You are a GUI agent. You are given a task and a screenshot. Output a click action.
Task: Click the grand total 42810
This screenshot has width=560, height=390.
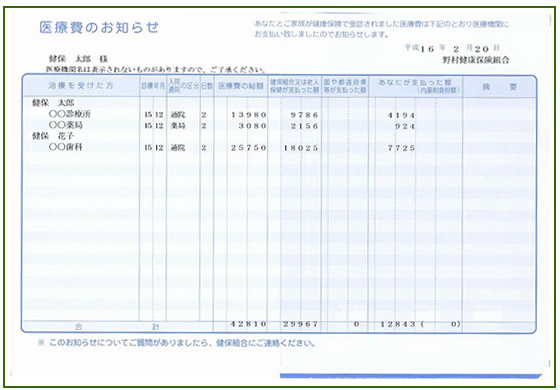(x=249, y=324)
